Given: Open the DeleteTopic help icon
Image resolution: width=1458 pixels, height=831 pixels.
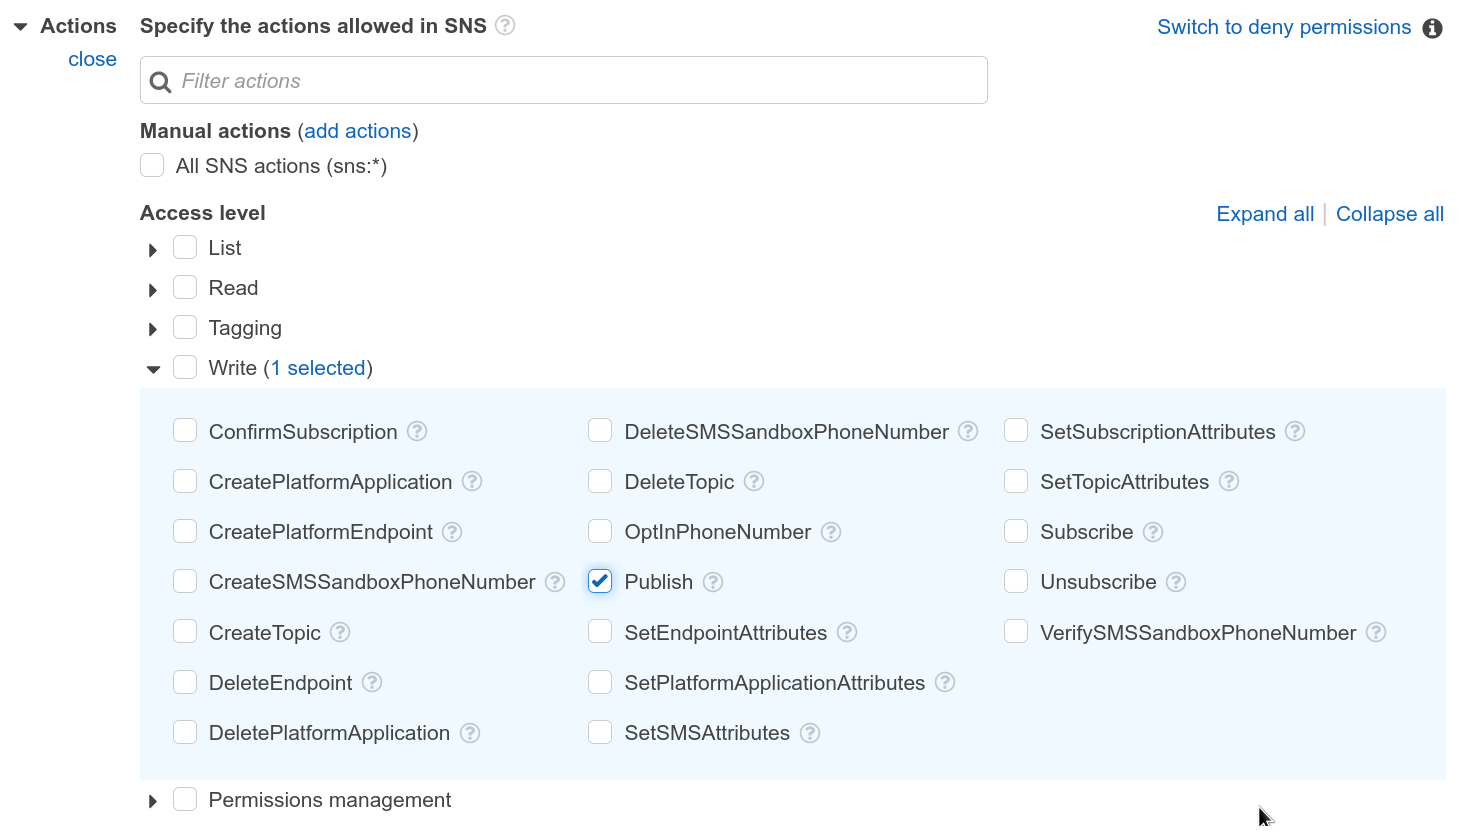Looking at the screenshot, I should (x=754, y=481).
